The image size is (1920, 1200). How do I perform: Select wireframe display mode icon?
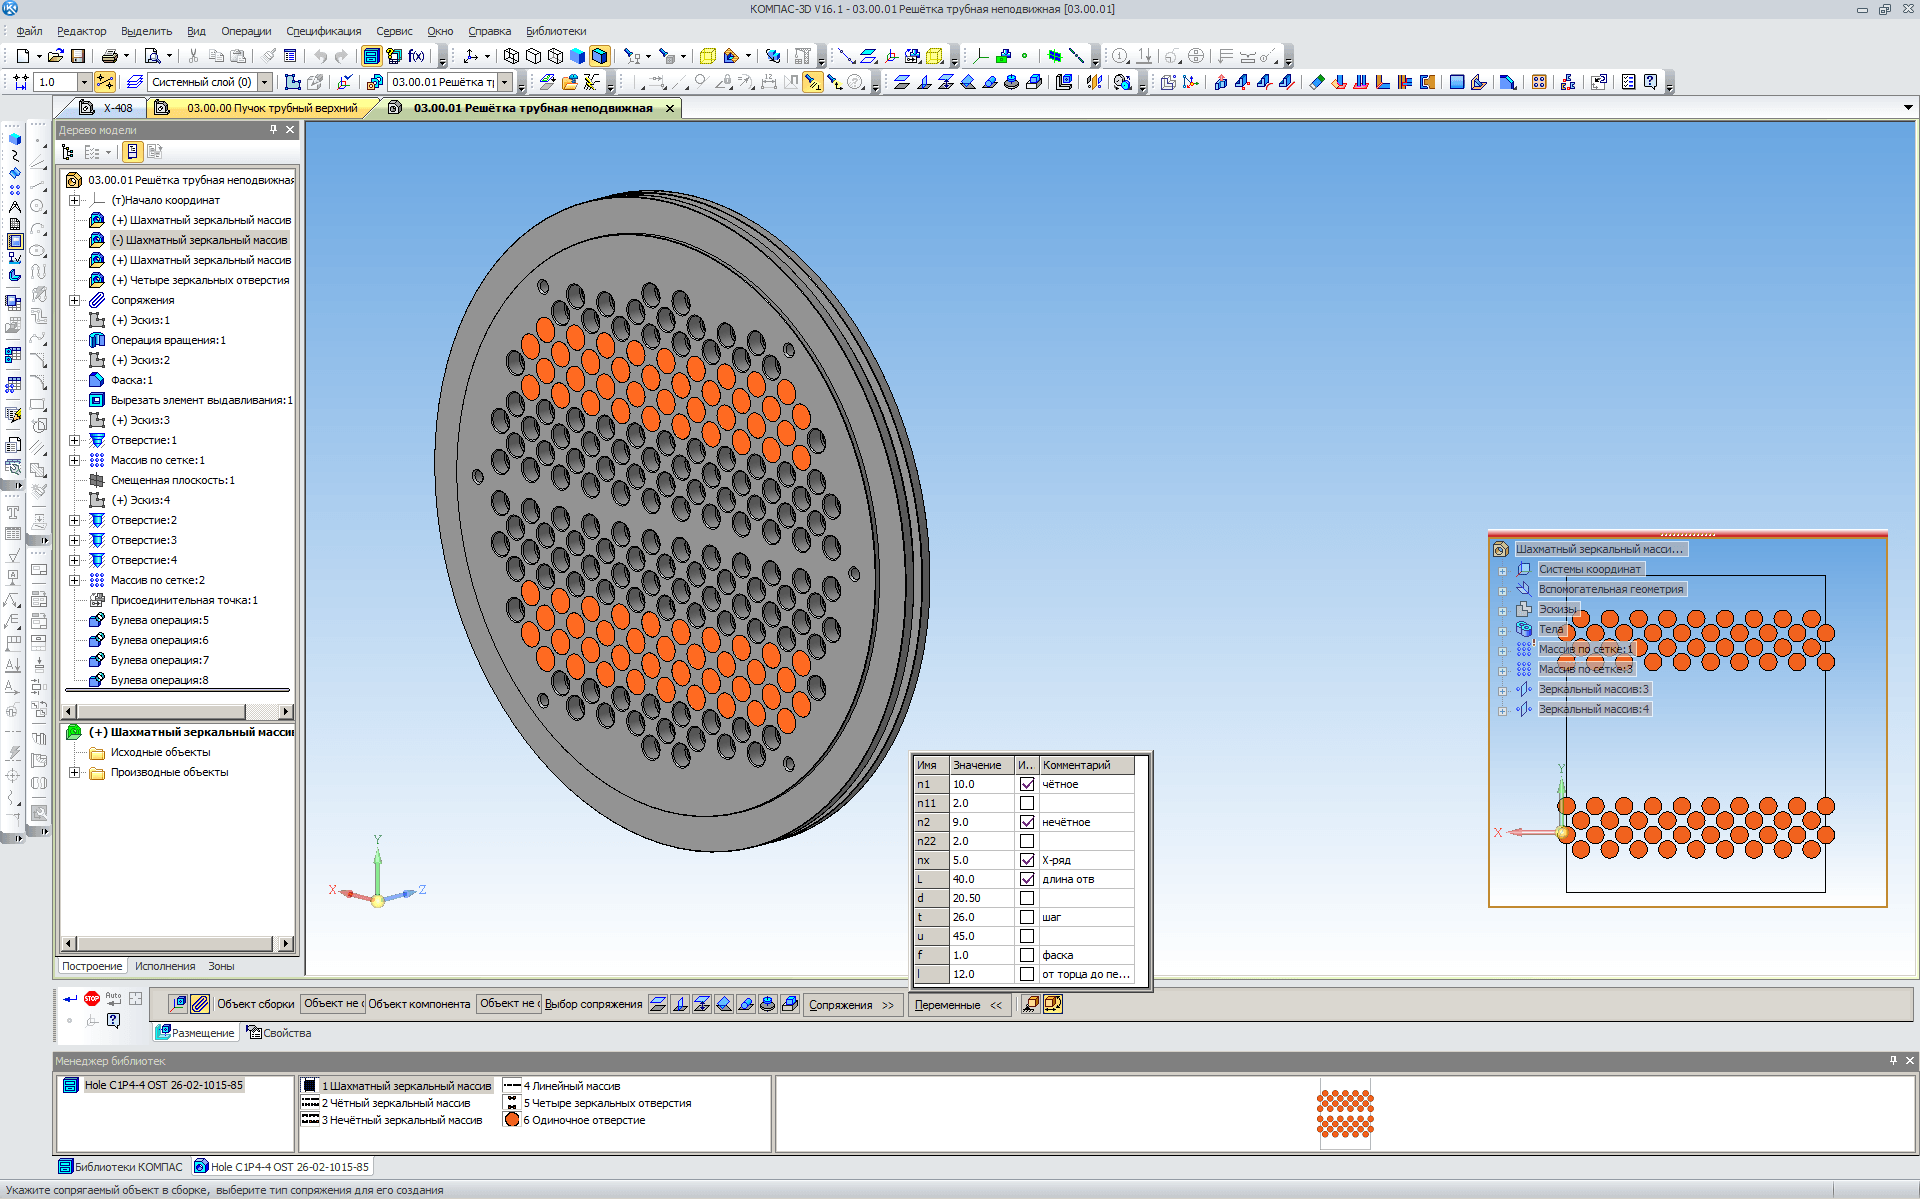point(511,56)
